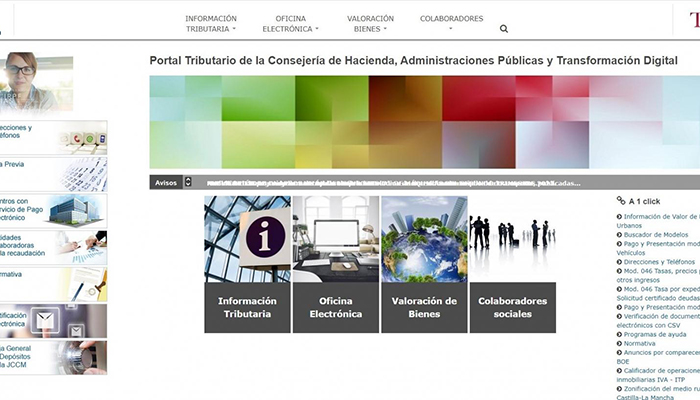Open the Notificación electrónica envelope banner

point(53,321)
